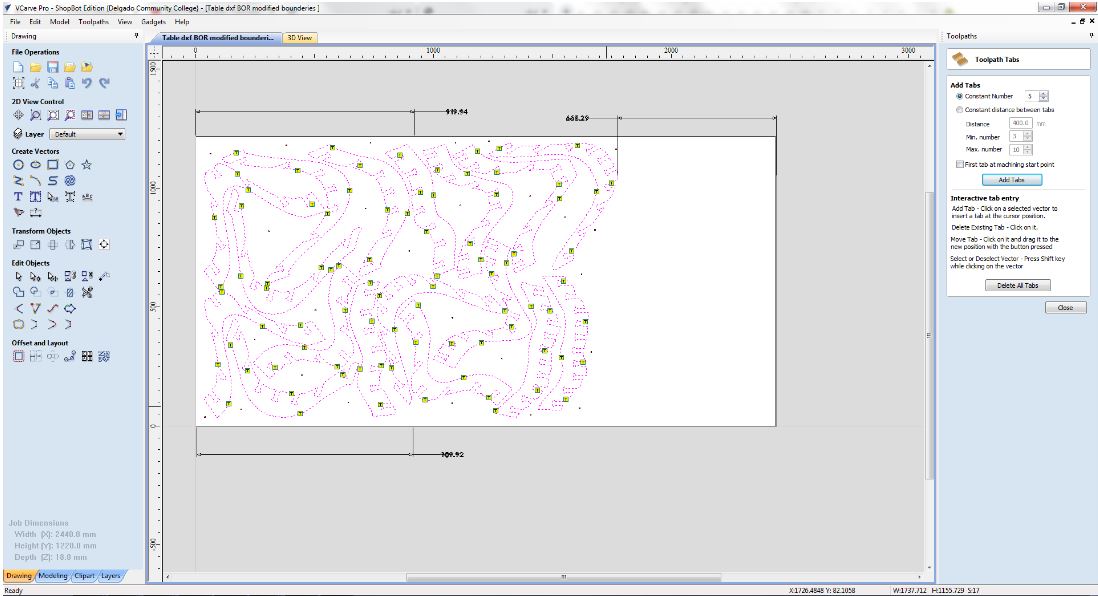Screen dimensions: 1098x596
Task: Click the Constant Number spinner arrows
Action: click(1043, 96)
